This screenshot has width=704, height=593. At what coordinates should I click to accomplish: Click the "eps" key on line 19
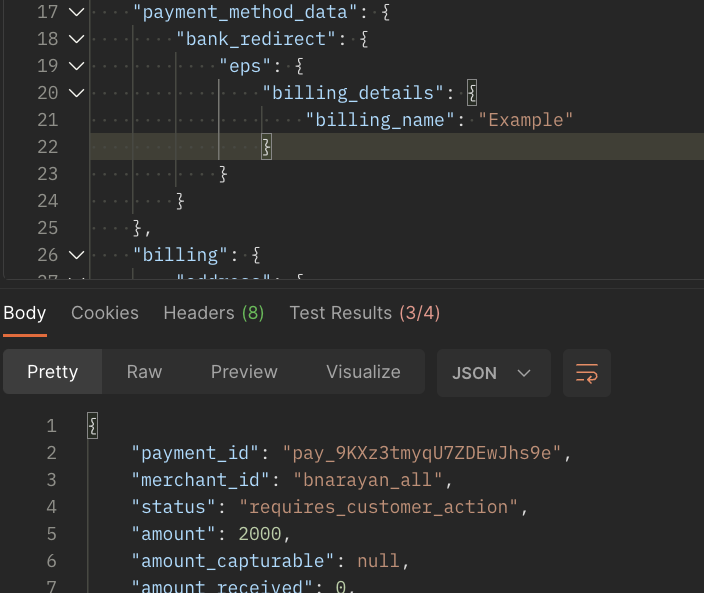point(245,66)
